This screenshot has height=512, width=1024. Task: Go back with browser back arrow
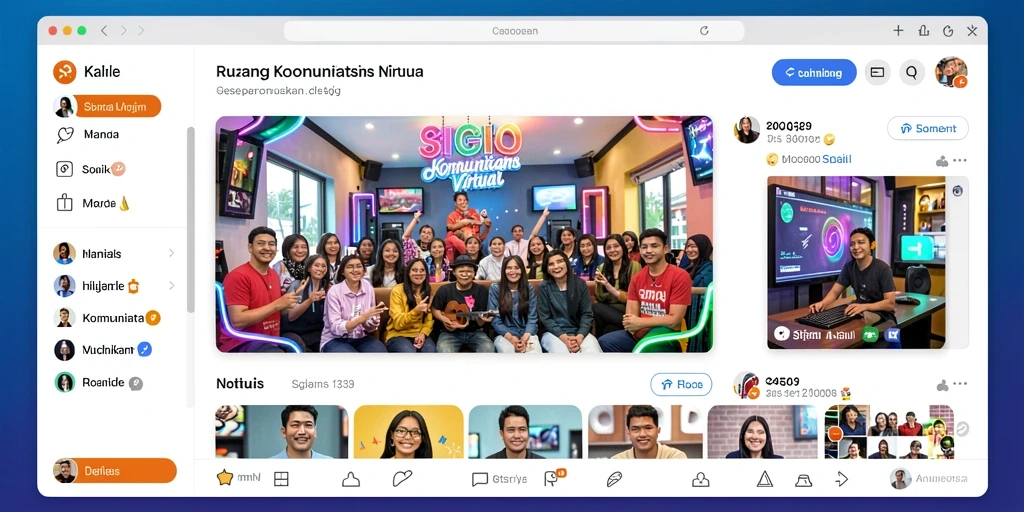[104, 31]
